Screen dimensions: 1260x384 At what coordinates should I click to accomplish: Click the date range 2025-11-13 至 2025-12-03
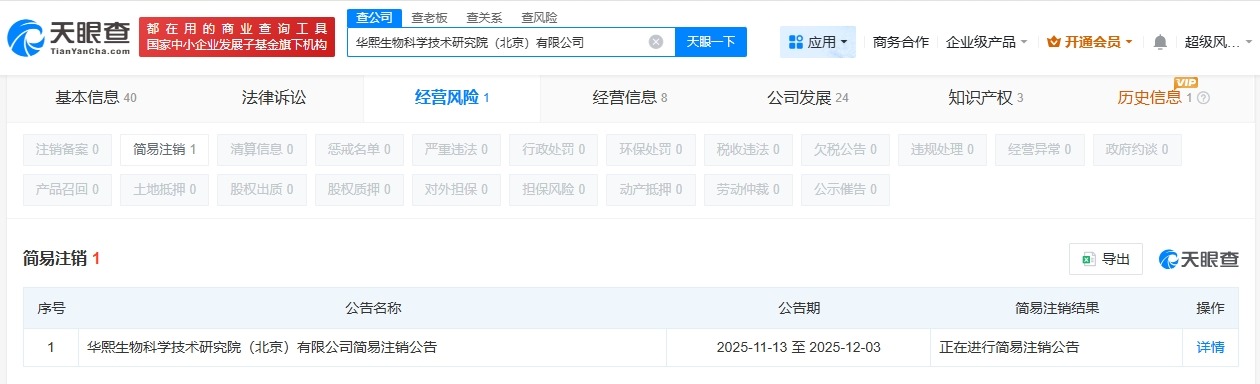pos(798,348)
